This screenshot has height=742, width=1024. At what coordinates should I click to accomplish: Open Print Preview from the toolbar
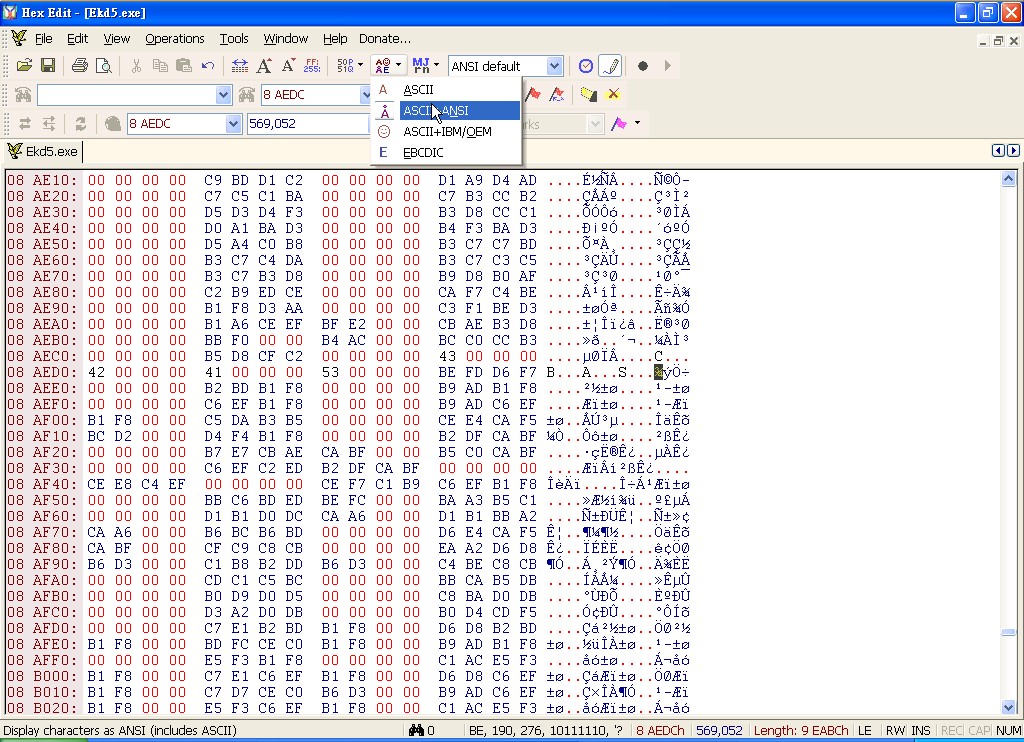tap(103, 65)
